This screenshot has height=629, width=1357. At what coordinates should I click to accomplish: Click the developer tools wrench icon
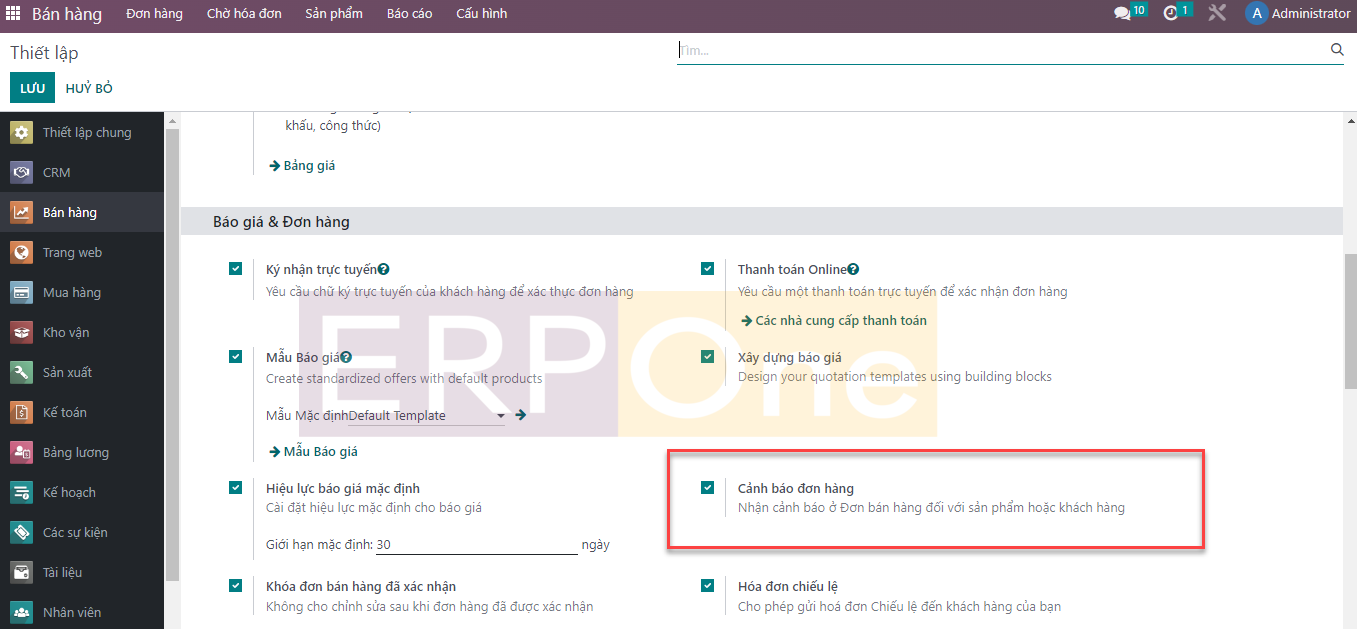tap(1217, 14)
